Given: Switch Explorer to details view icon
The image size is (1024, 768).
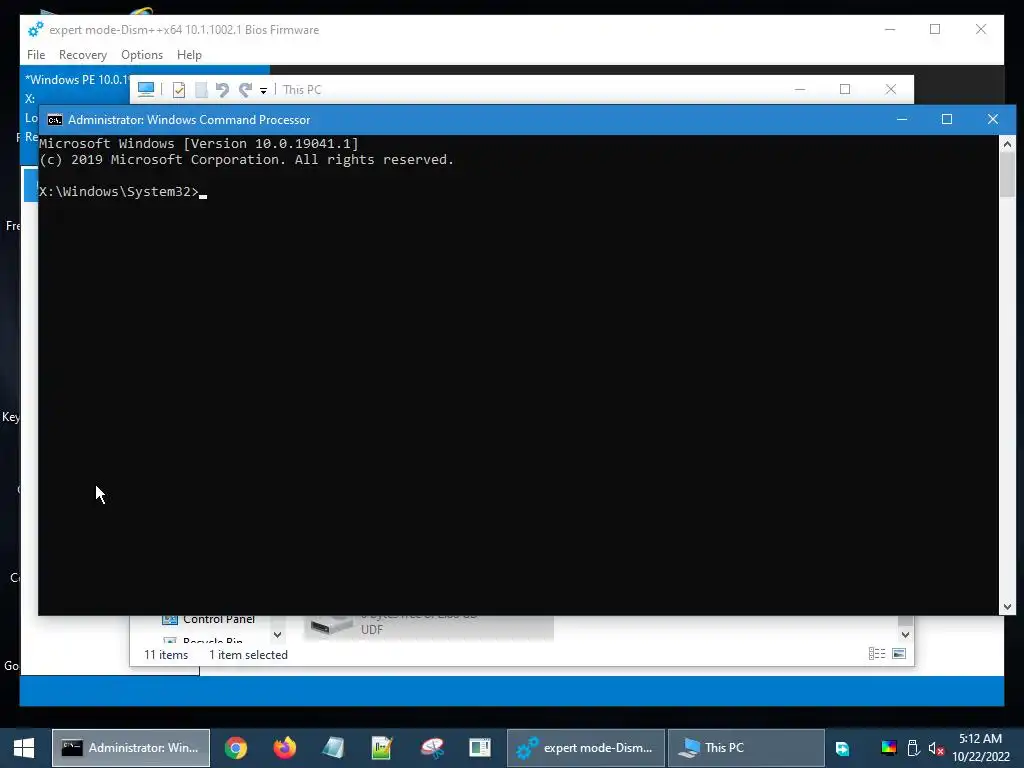Looking at the screenshot, I should (x=877, y=654).
